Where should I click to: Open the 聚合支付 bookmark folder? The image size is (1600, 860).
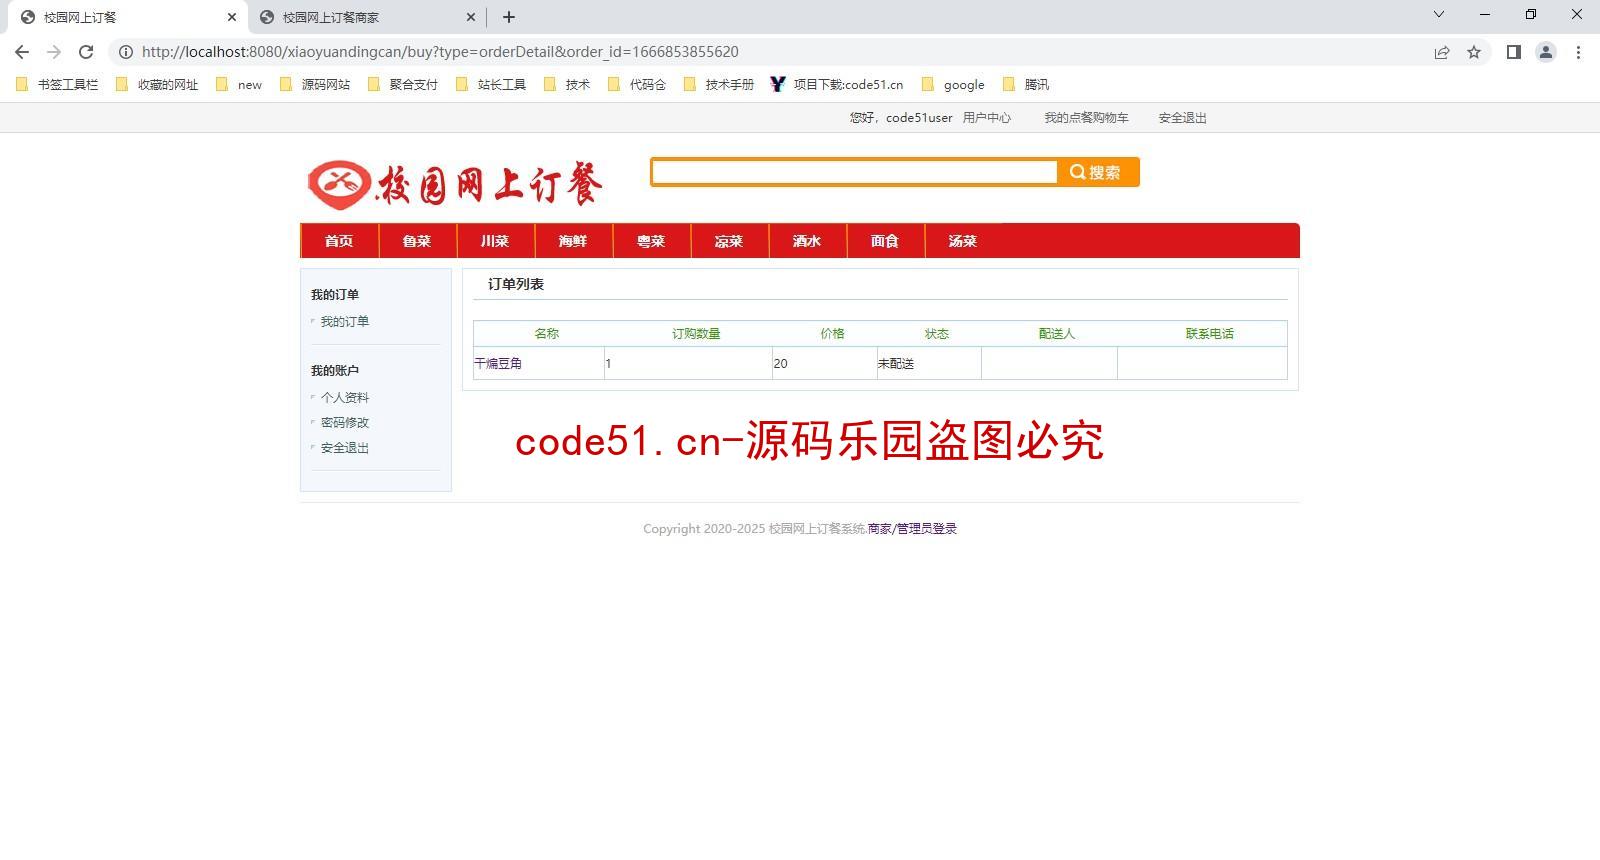(x=403, y=85)
